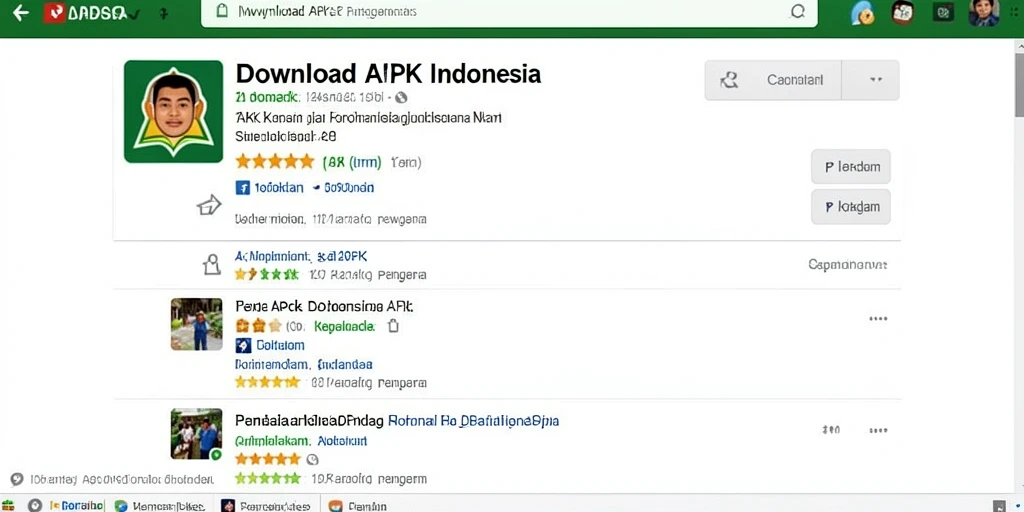Open the three-dots menu for Pene APck row
The height and width of the screenshot is (512, 1024).
pyautogui.click(x=878, y=319)
